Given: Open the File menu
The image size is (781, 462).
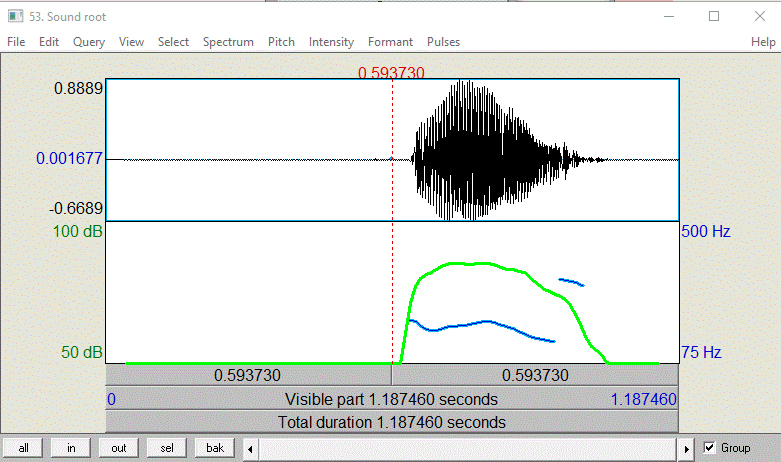Looking at the screenshot, I should click(x=16, y=42).
